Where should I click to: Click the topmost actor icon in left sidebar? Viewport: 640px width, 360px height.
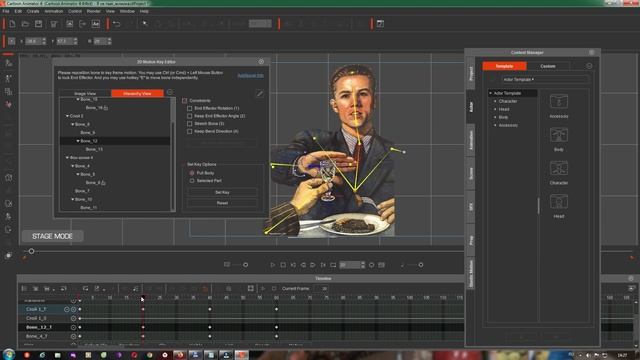coord(8,63)
